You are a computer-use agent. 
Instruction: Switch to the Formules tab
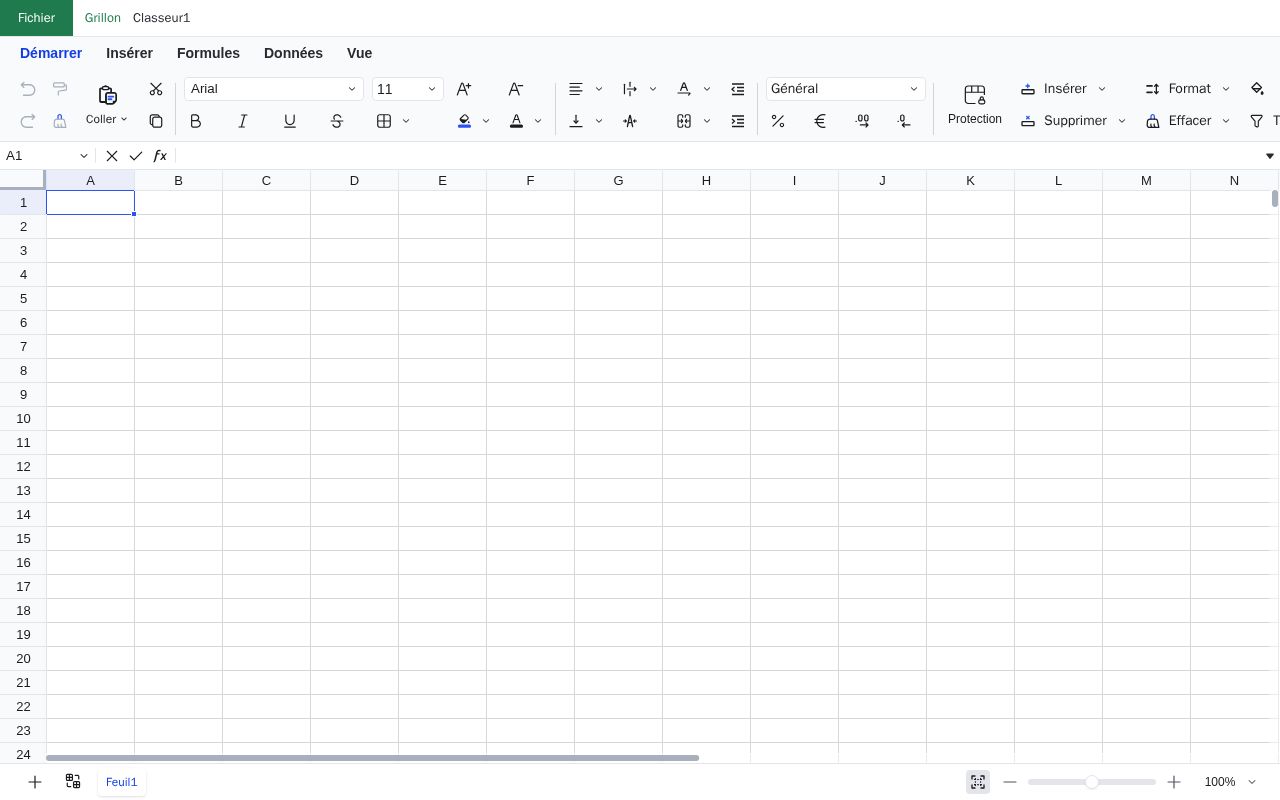[208, 53]
